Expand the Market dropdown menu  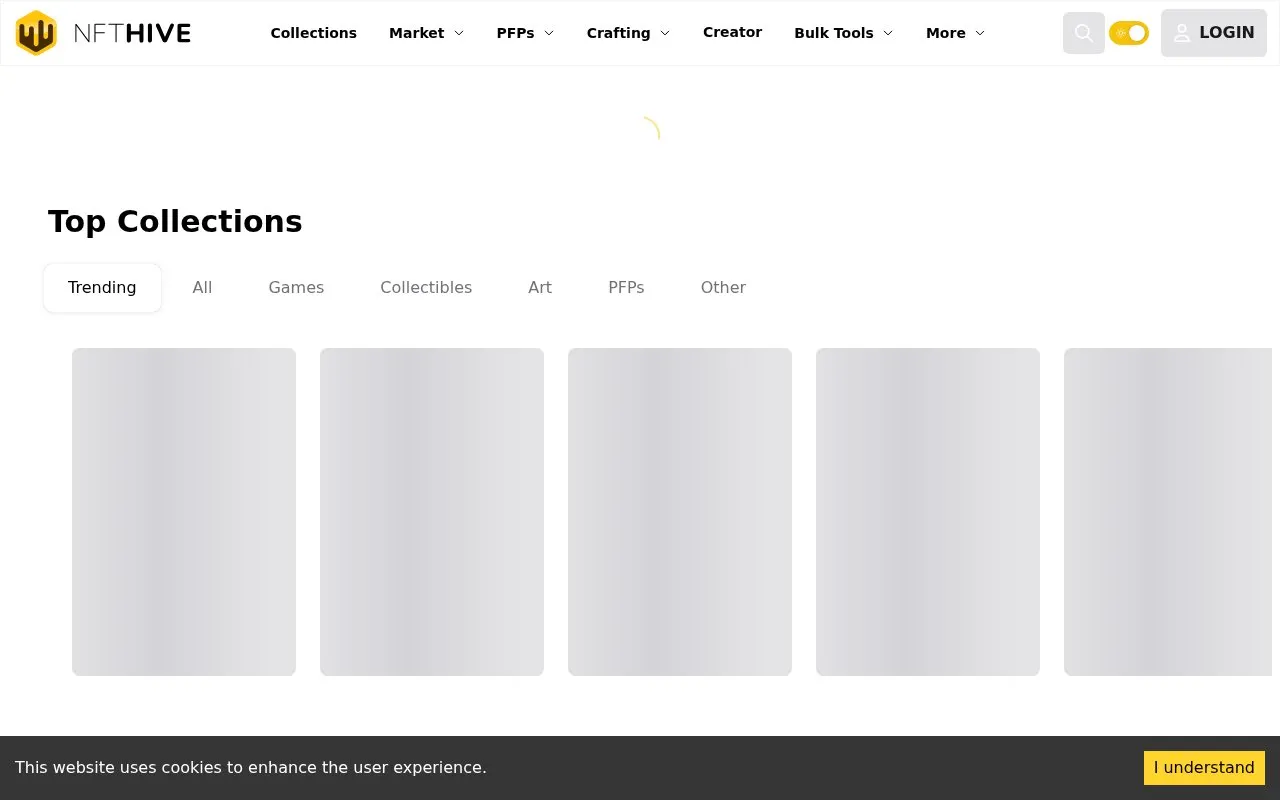click(x=427, y=33)
